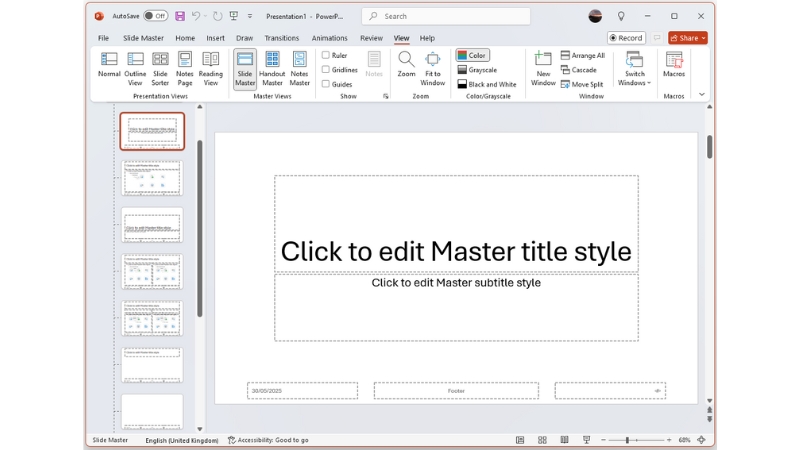Arrange All windows
800x450 pixels.
583,55
